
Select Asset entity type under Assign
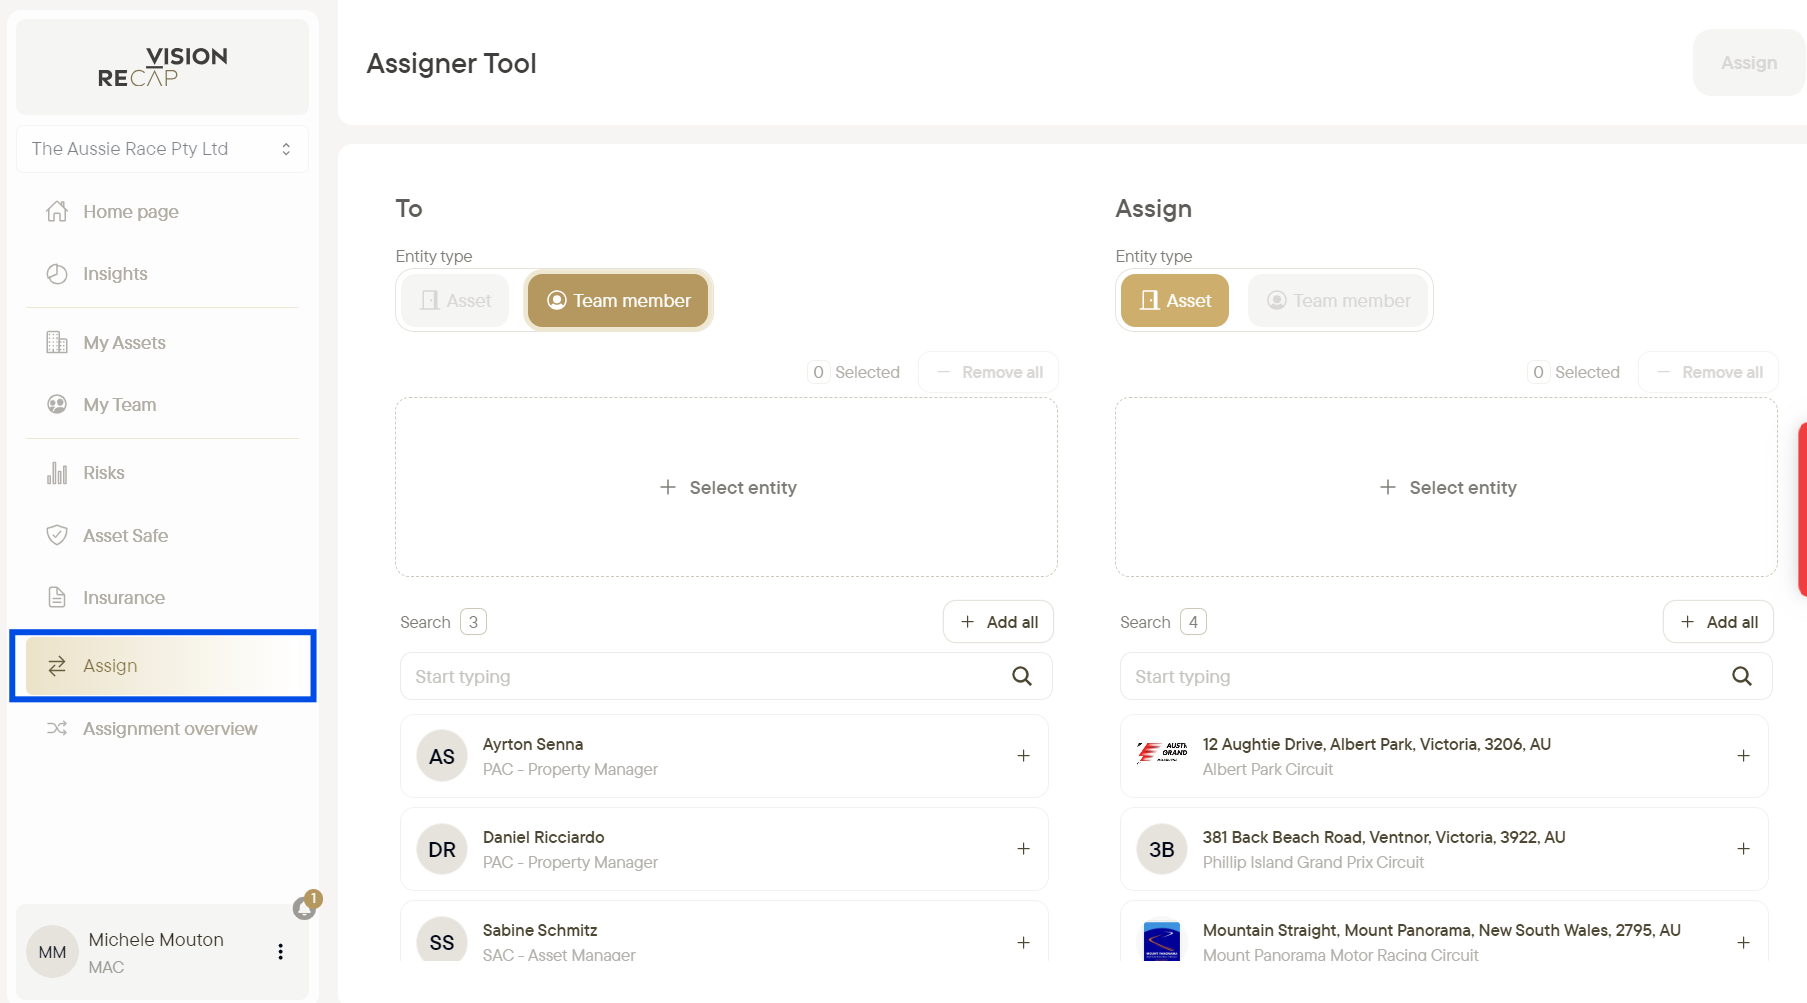click(x=1175, y=300)
